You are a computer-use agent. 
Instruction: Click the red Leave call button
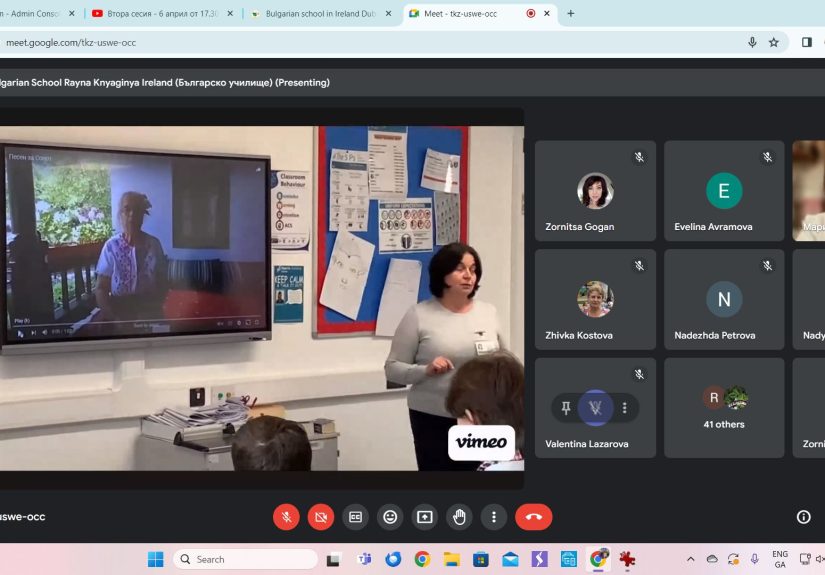[x=533, y=517]
